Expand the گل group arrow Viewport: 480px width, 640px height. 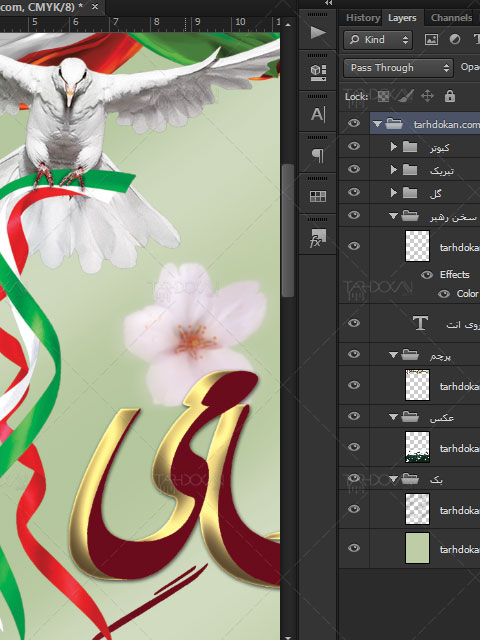(x=393, y=192)
